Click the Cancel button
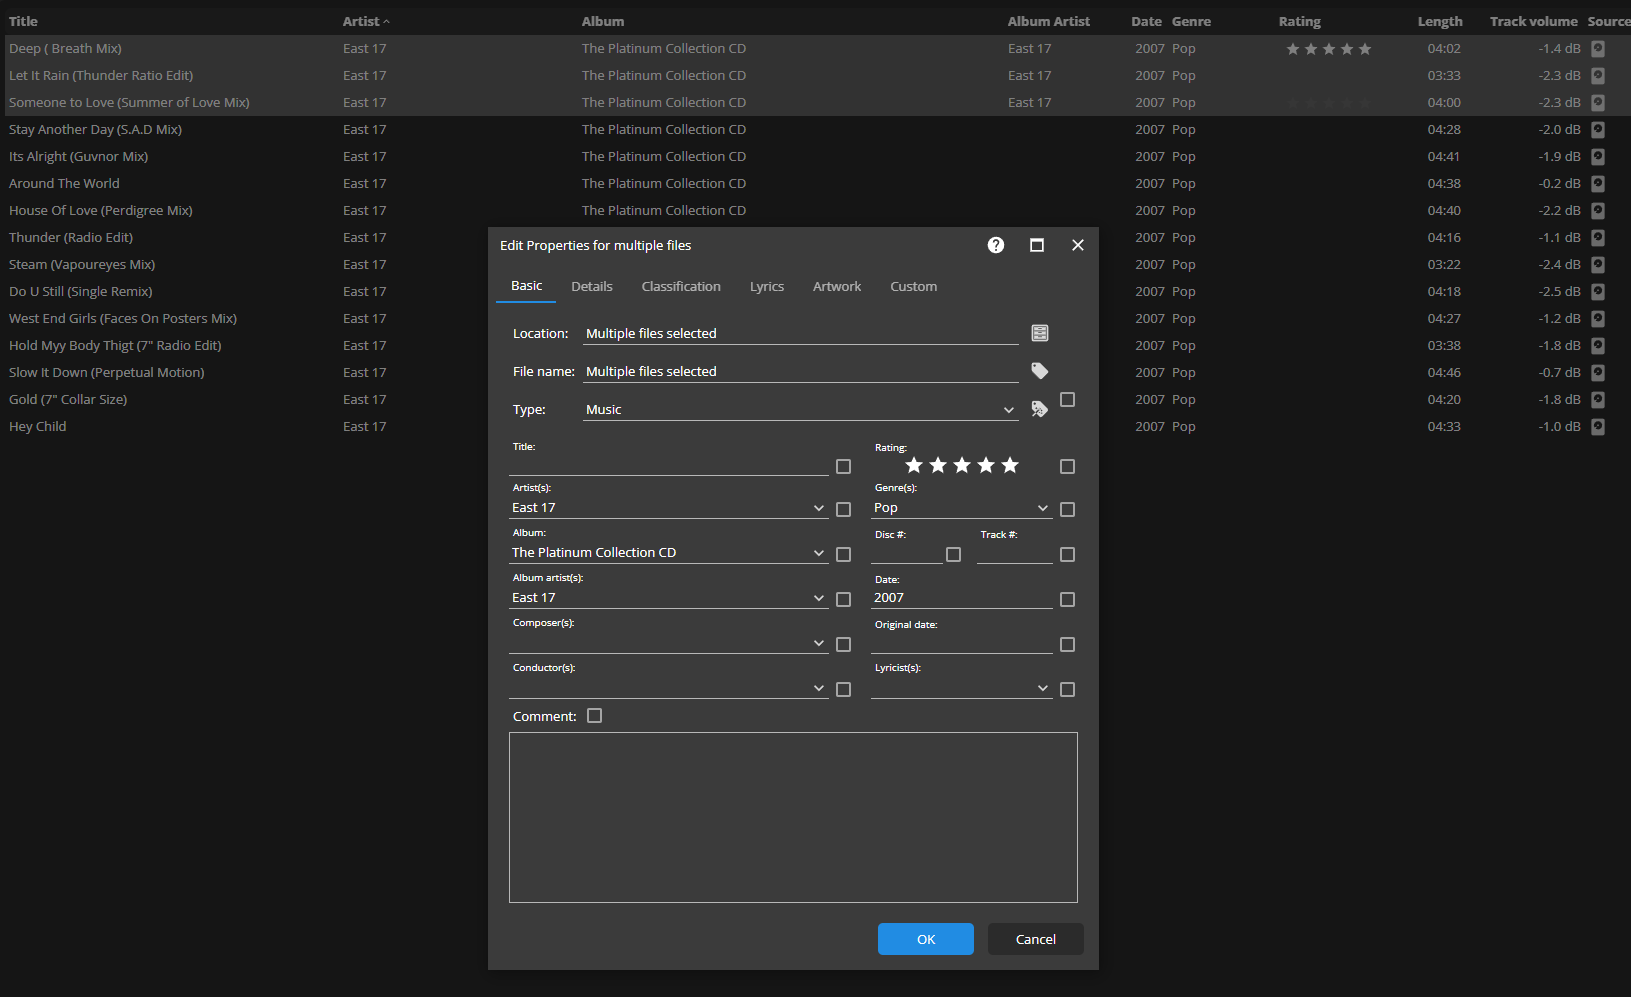 coord(1035,939)
